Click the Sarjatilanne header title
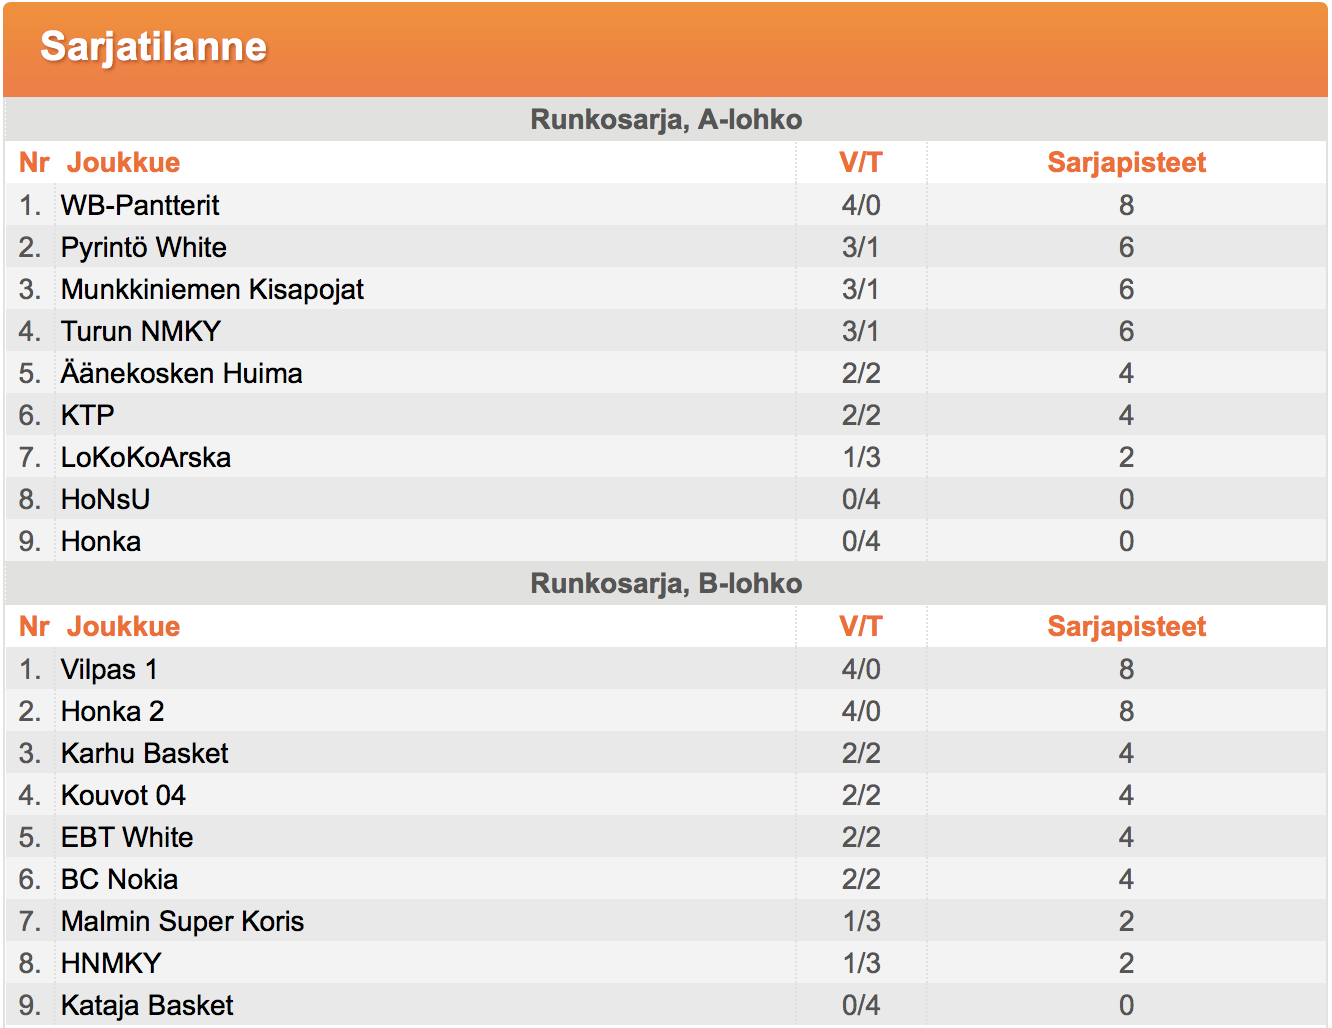Screen dimensions: 1332x1028 point(153,47)
